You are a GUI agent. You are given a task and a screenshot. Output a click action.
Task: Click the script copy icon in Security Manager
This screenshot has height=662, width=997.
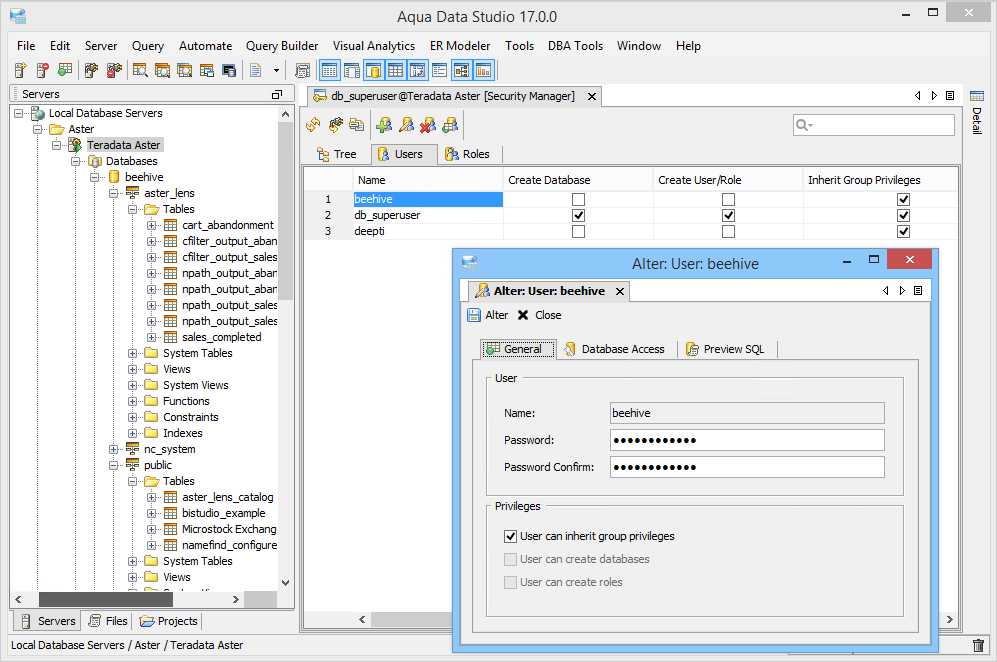click(357, 125)
